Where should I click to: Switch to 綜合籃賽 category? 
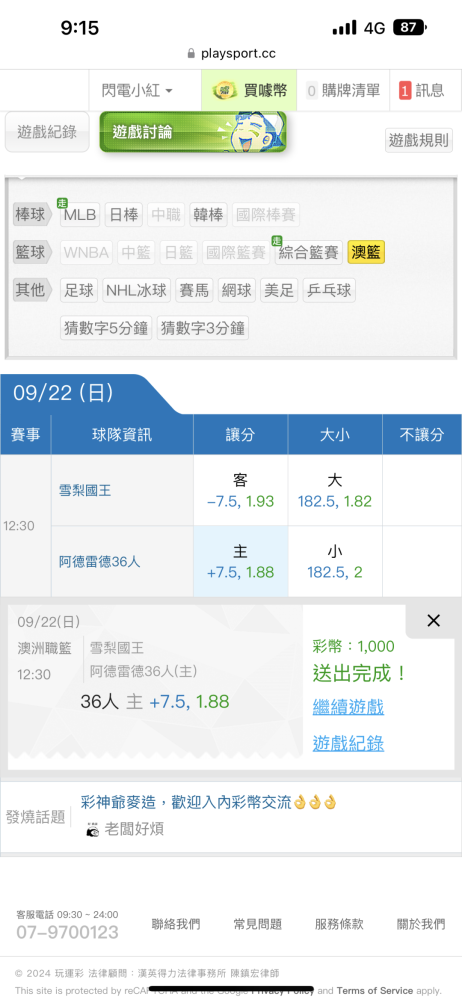[x=309, y=253]
